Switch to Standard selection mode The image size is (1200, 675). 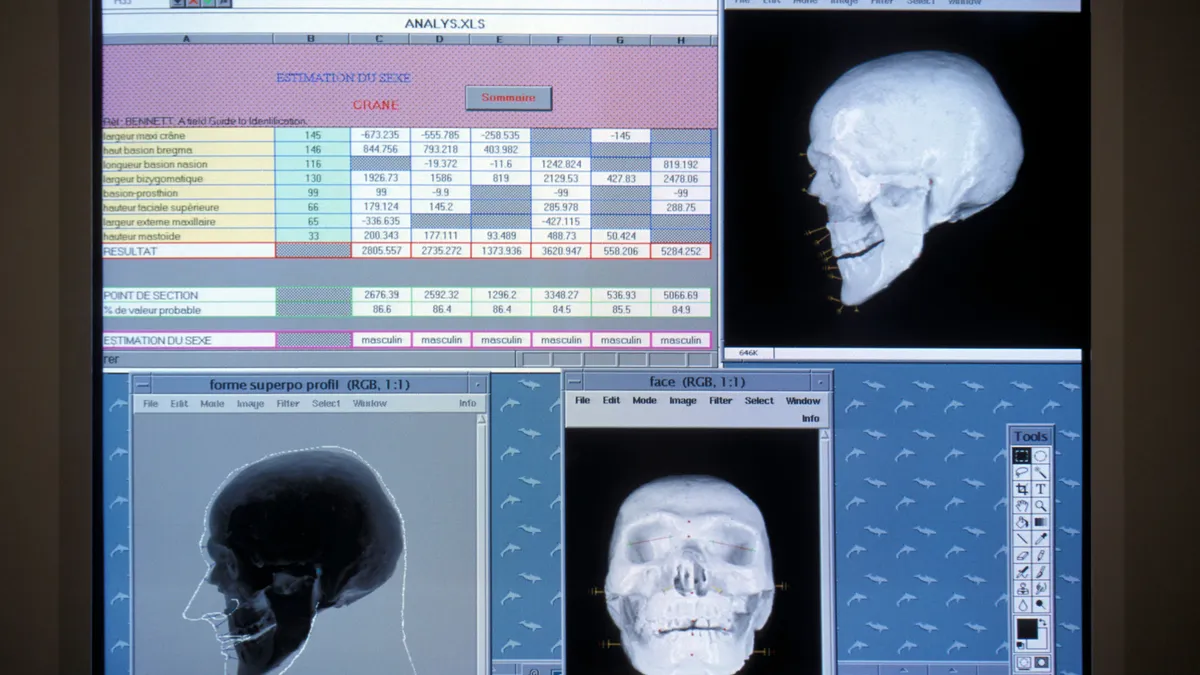[1023, 662]
